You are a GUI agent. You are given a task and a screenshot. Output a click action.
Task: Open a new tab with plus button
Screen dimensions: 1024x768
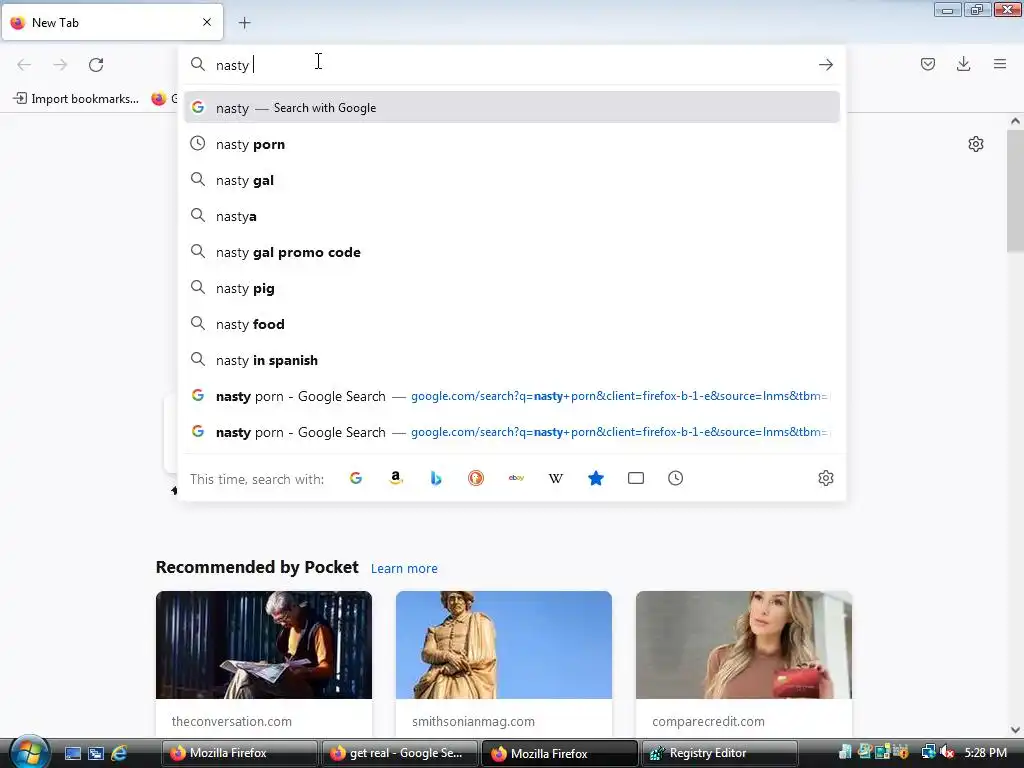coord(244,23)
